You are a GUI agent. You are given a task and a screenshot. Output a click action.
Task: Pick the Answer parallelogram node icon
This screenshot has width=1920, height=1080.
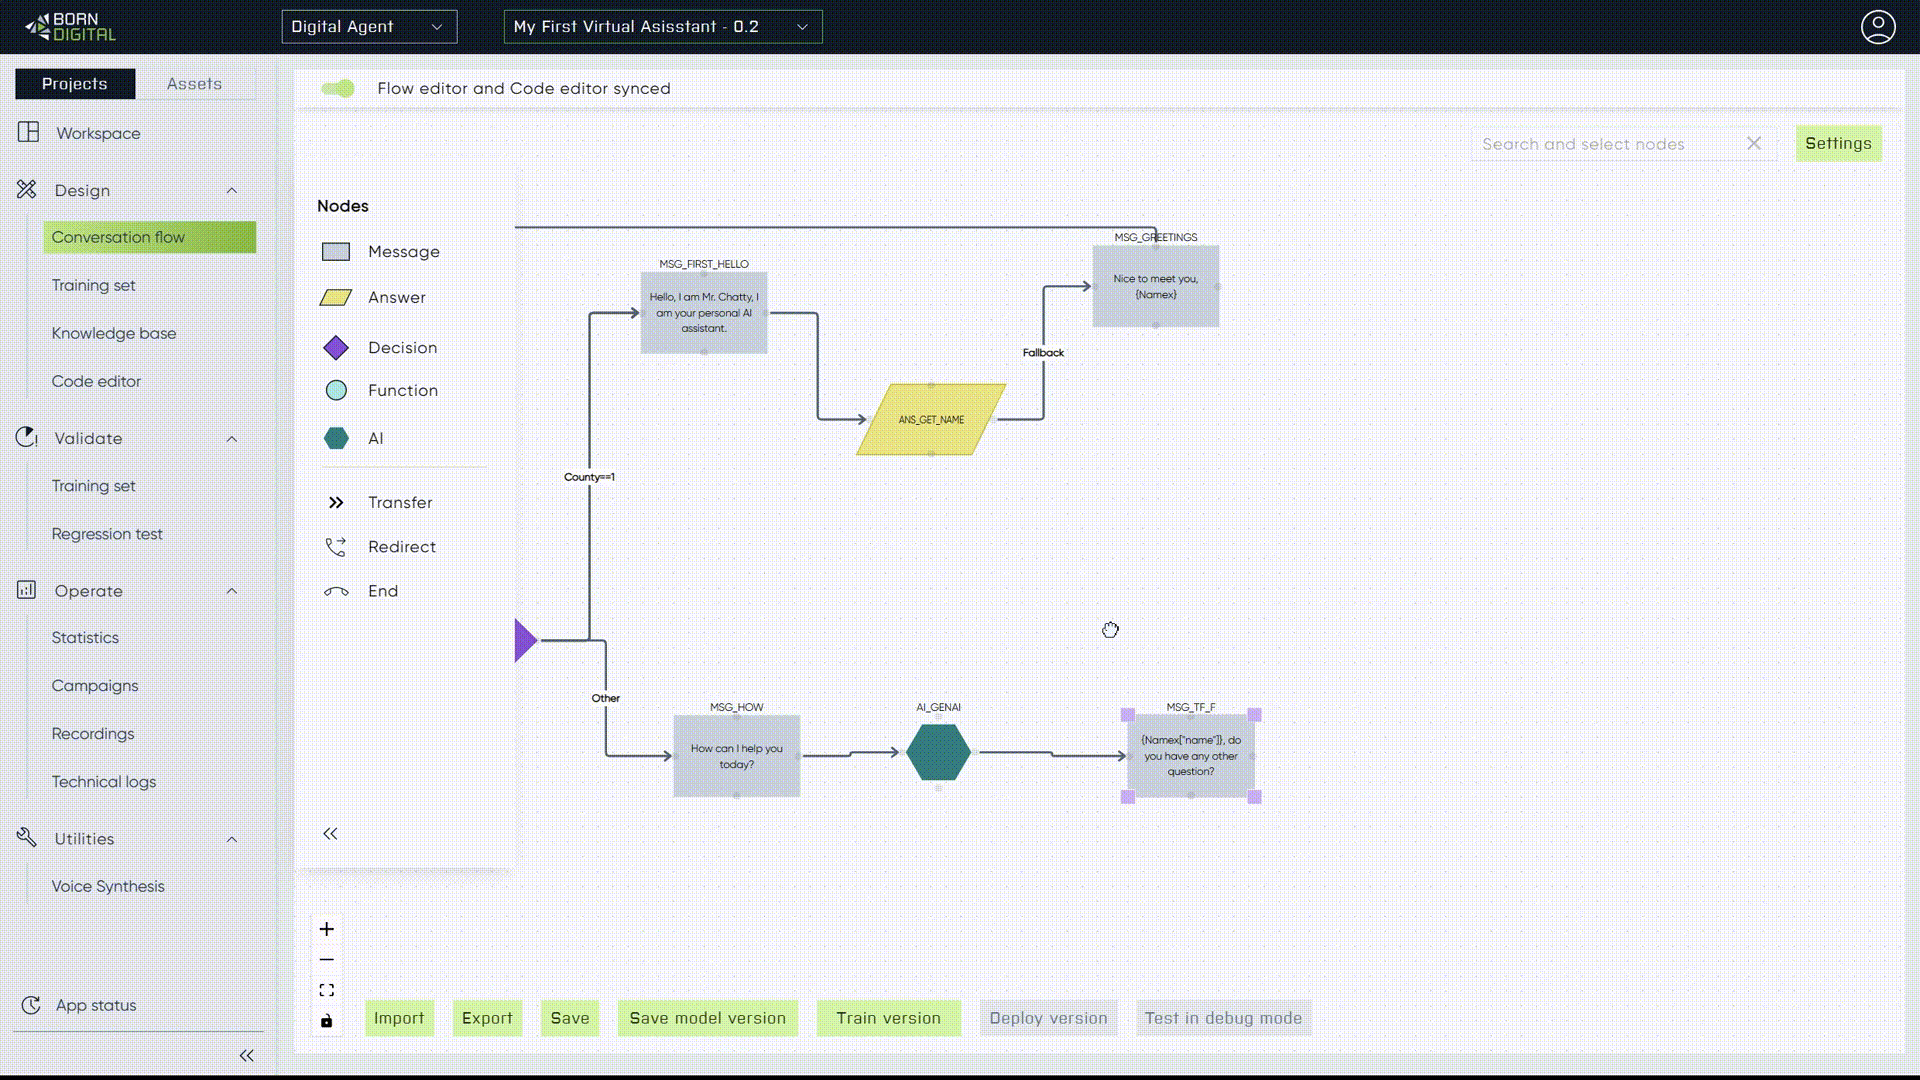pyautogui.click(x=336, y=298)
